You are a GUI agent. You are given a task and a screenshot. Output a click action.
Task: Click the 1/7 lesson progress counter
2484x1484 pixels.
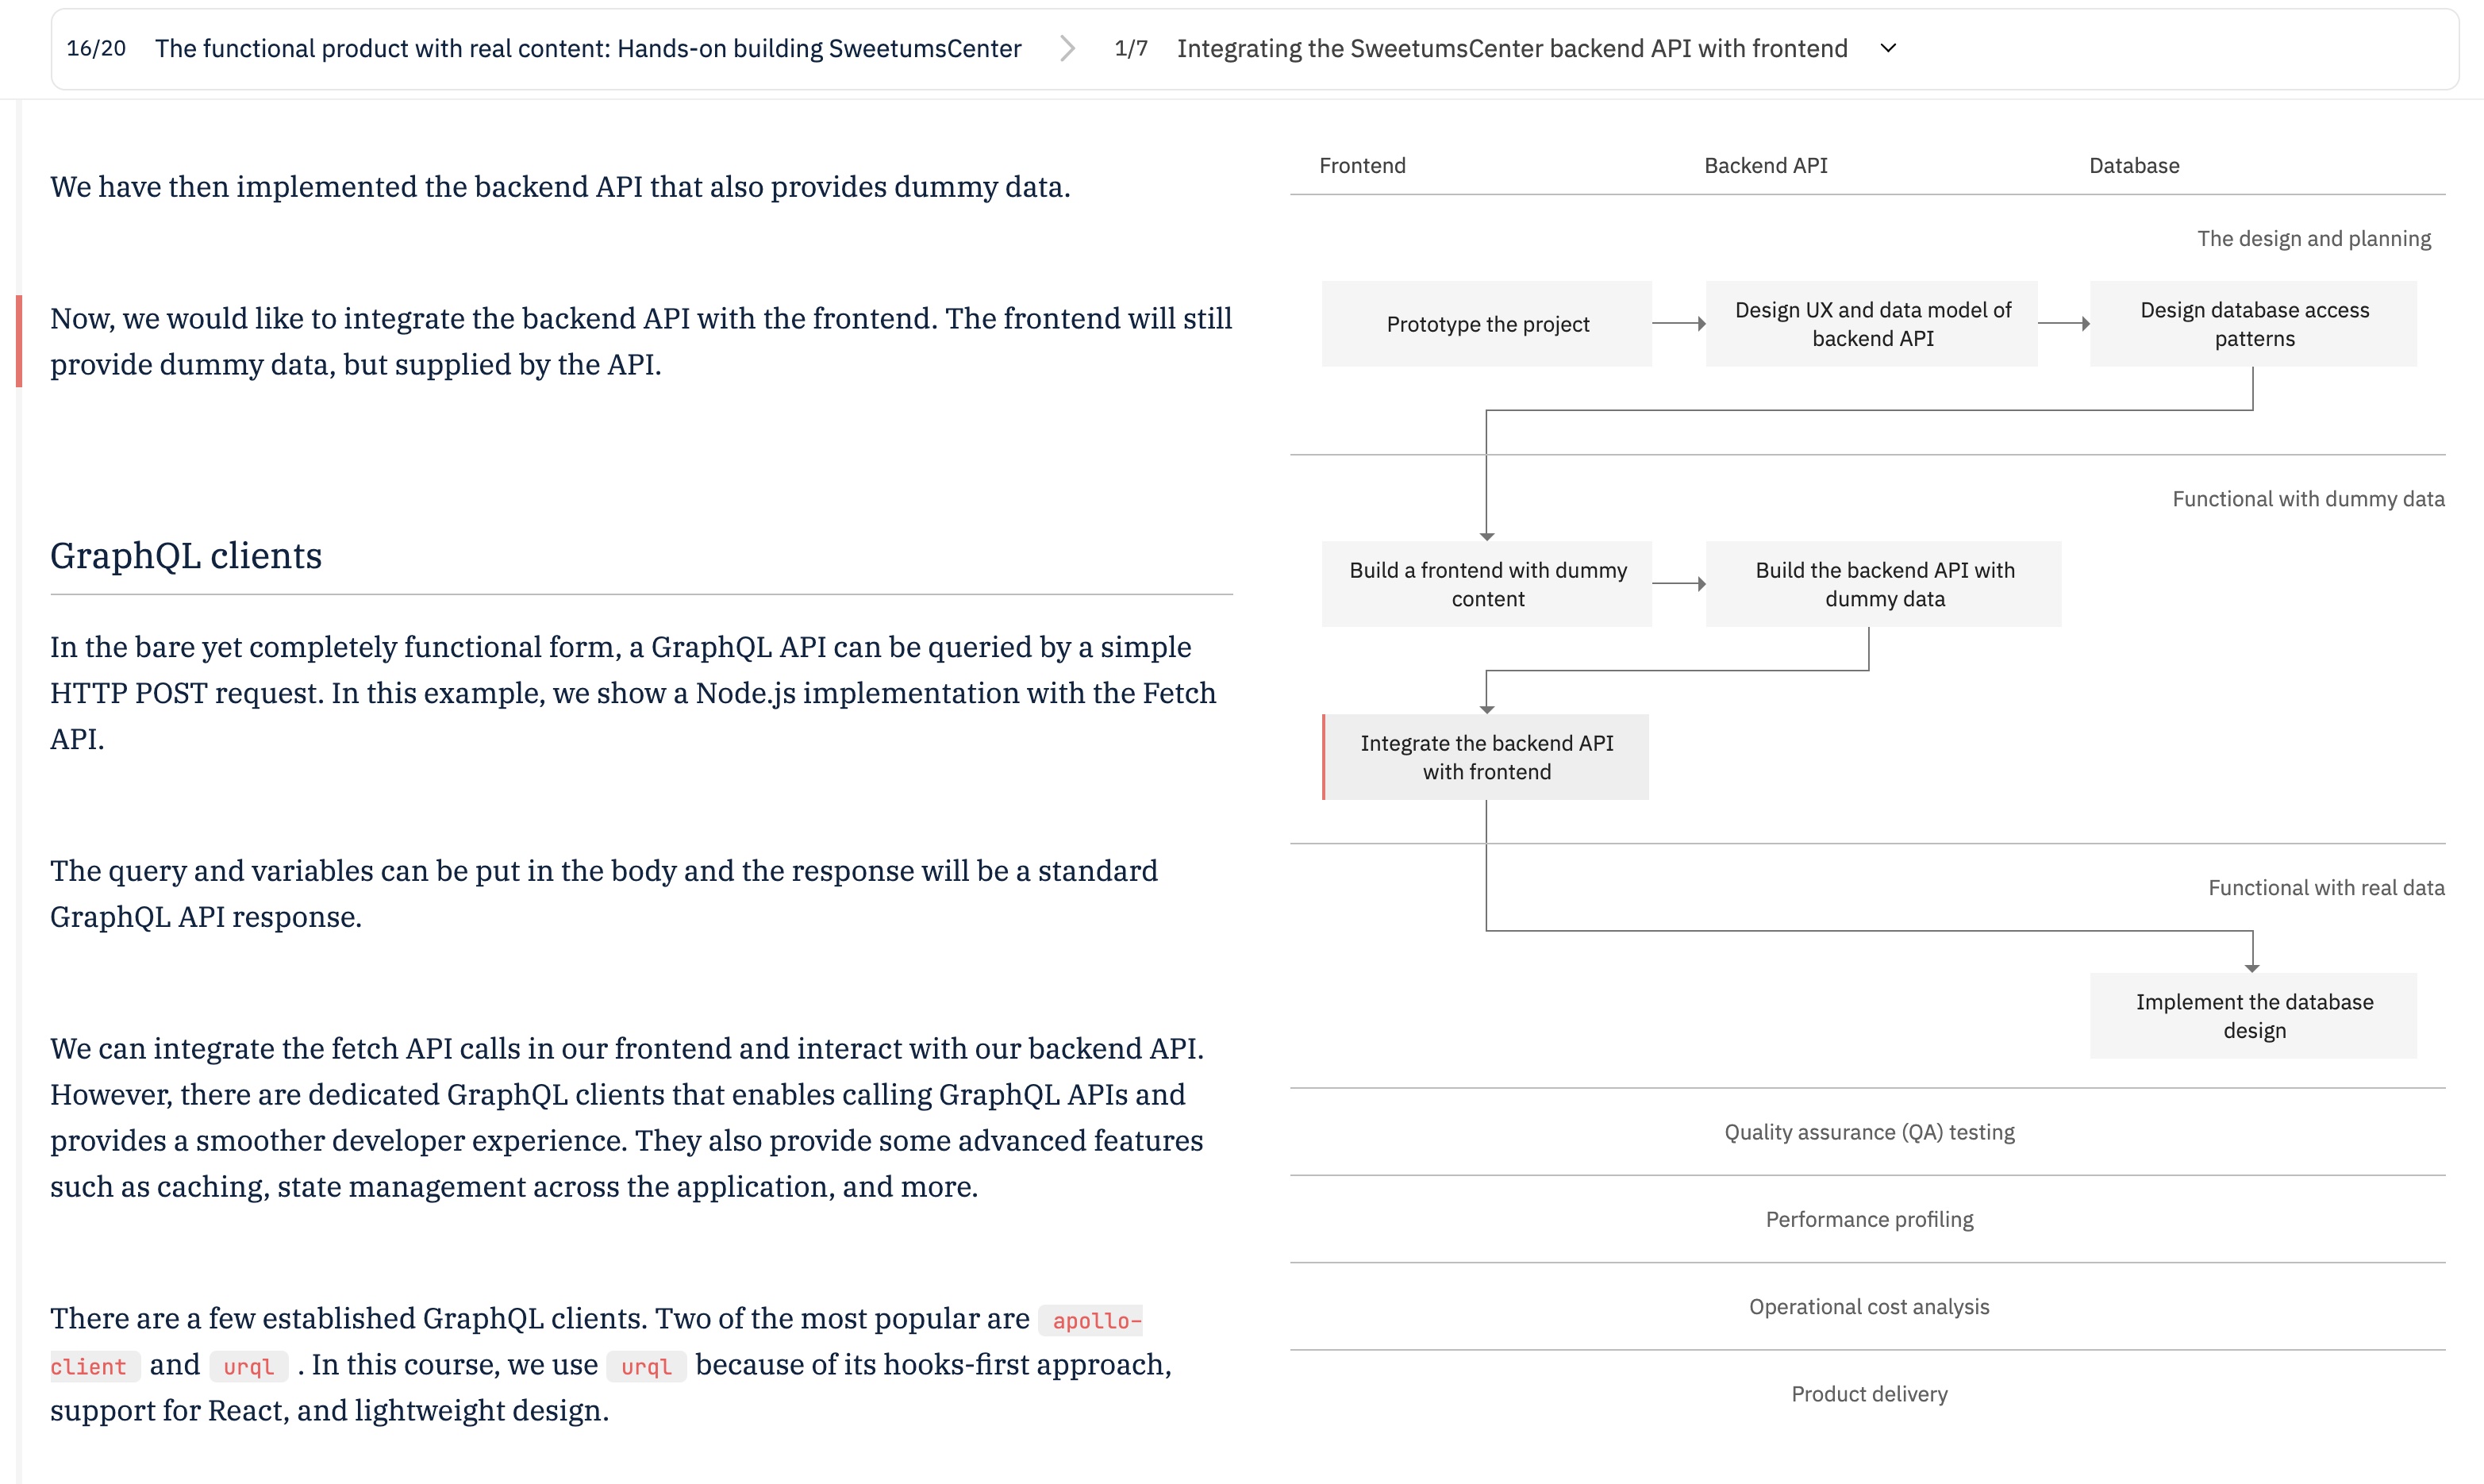pyautogui.click(x=1131, y=48)
